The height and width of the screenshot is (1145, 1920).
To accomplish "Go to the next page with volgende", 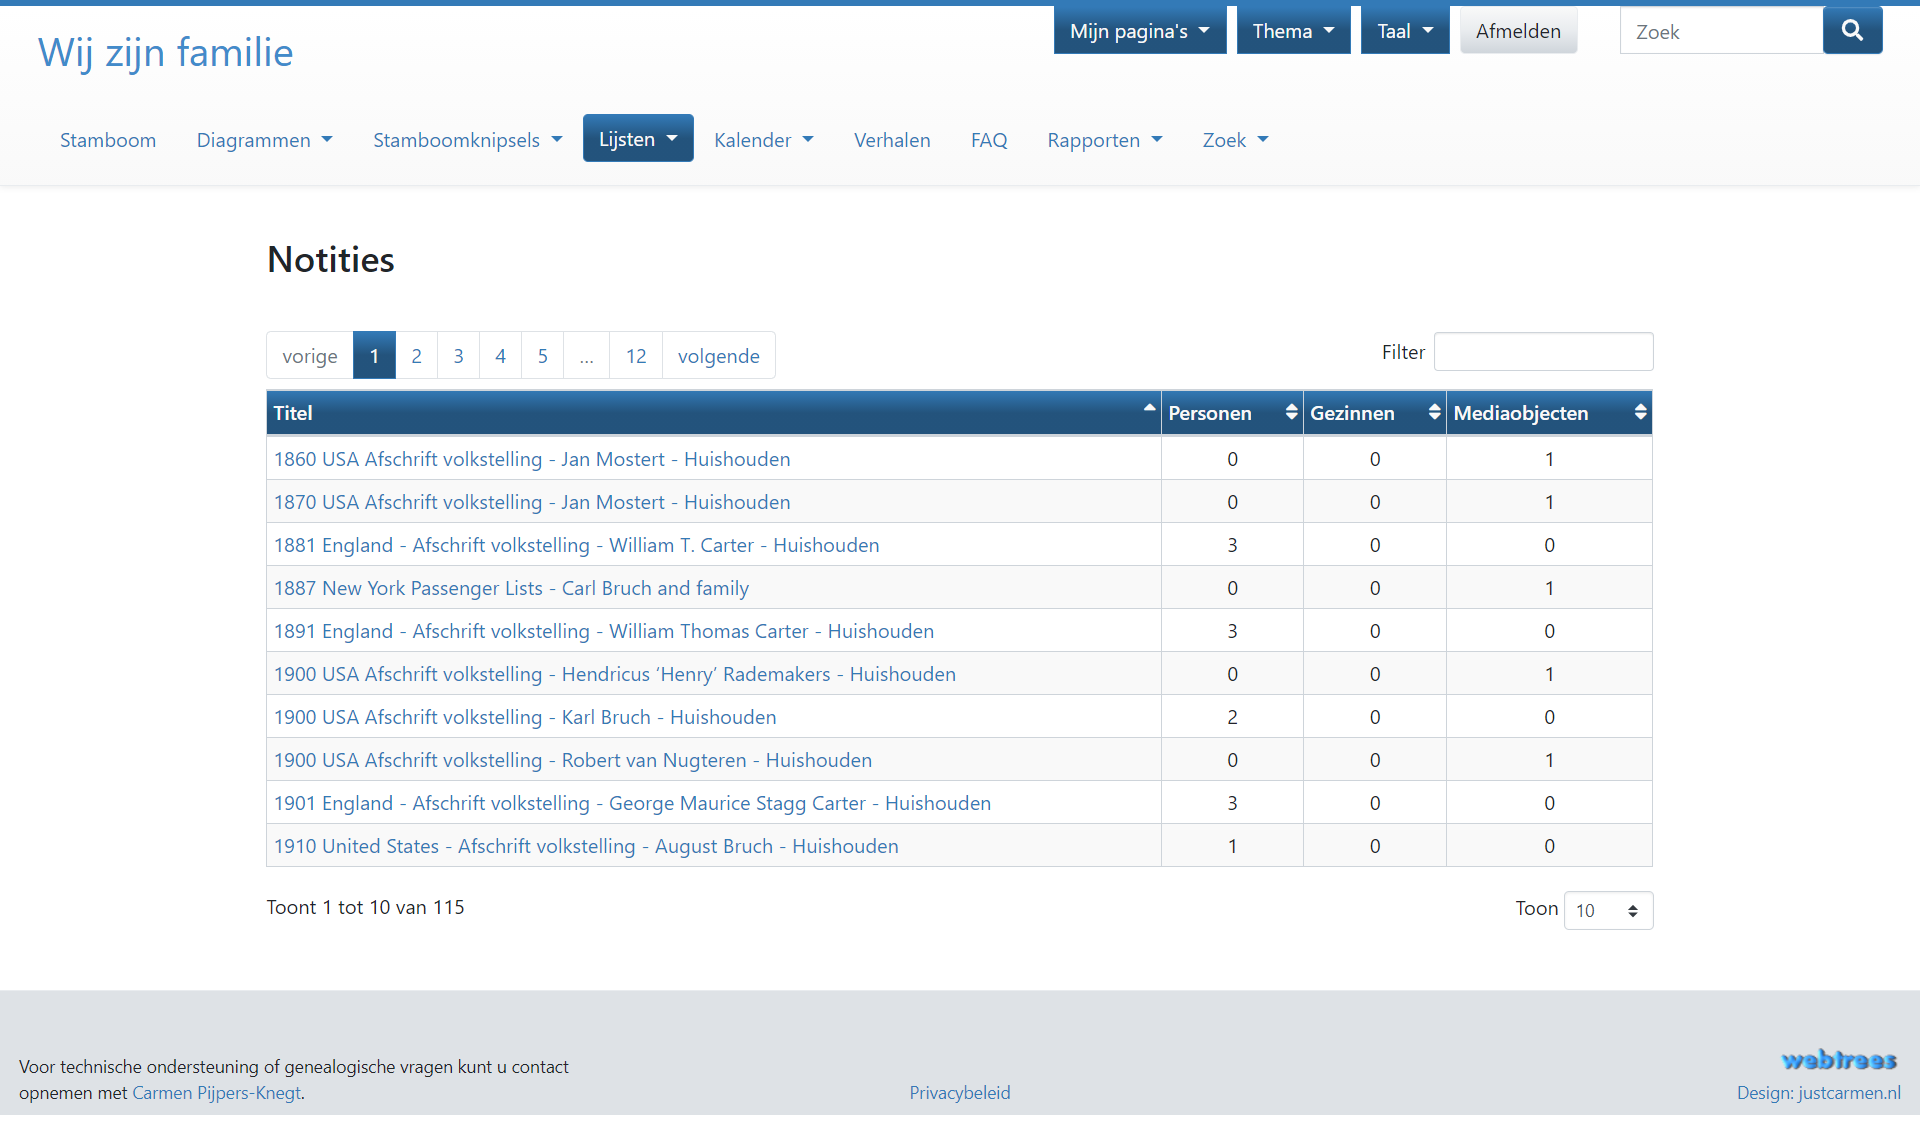I will [718, 355].
